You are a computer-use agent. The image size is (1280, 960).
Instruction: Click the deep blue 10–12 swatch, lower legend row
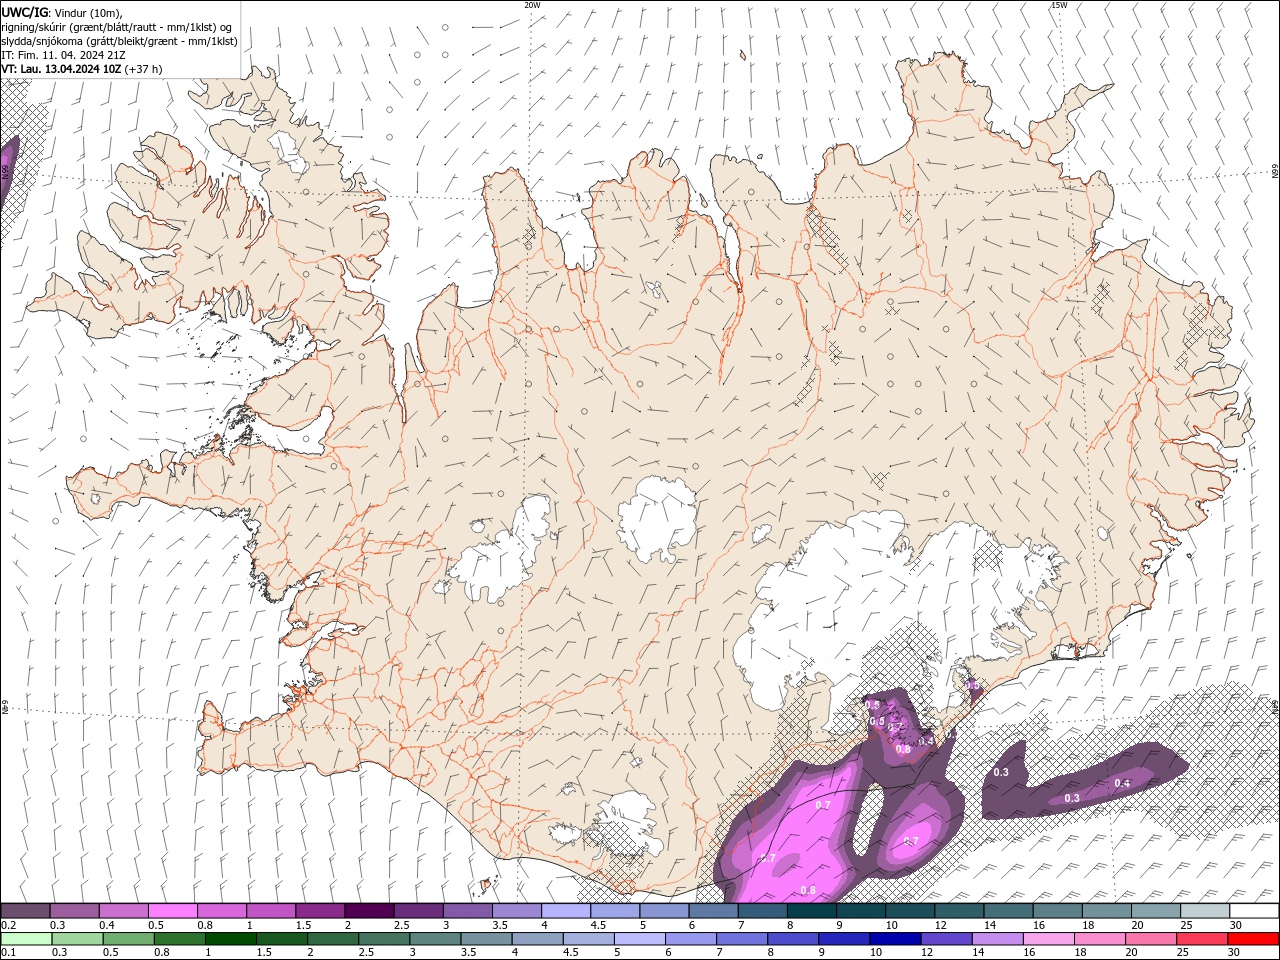[894, 939]
